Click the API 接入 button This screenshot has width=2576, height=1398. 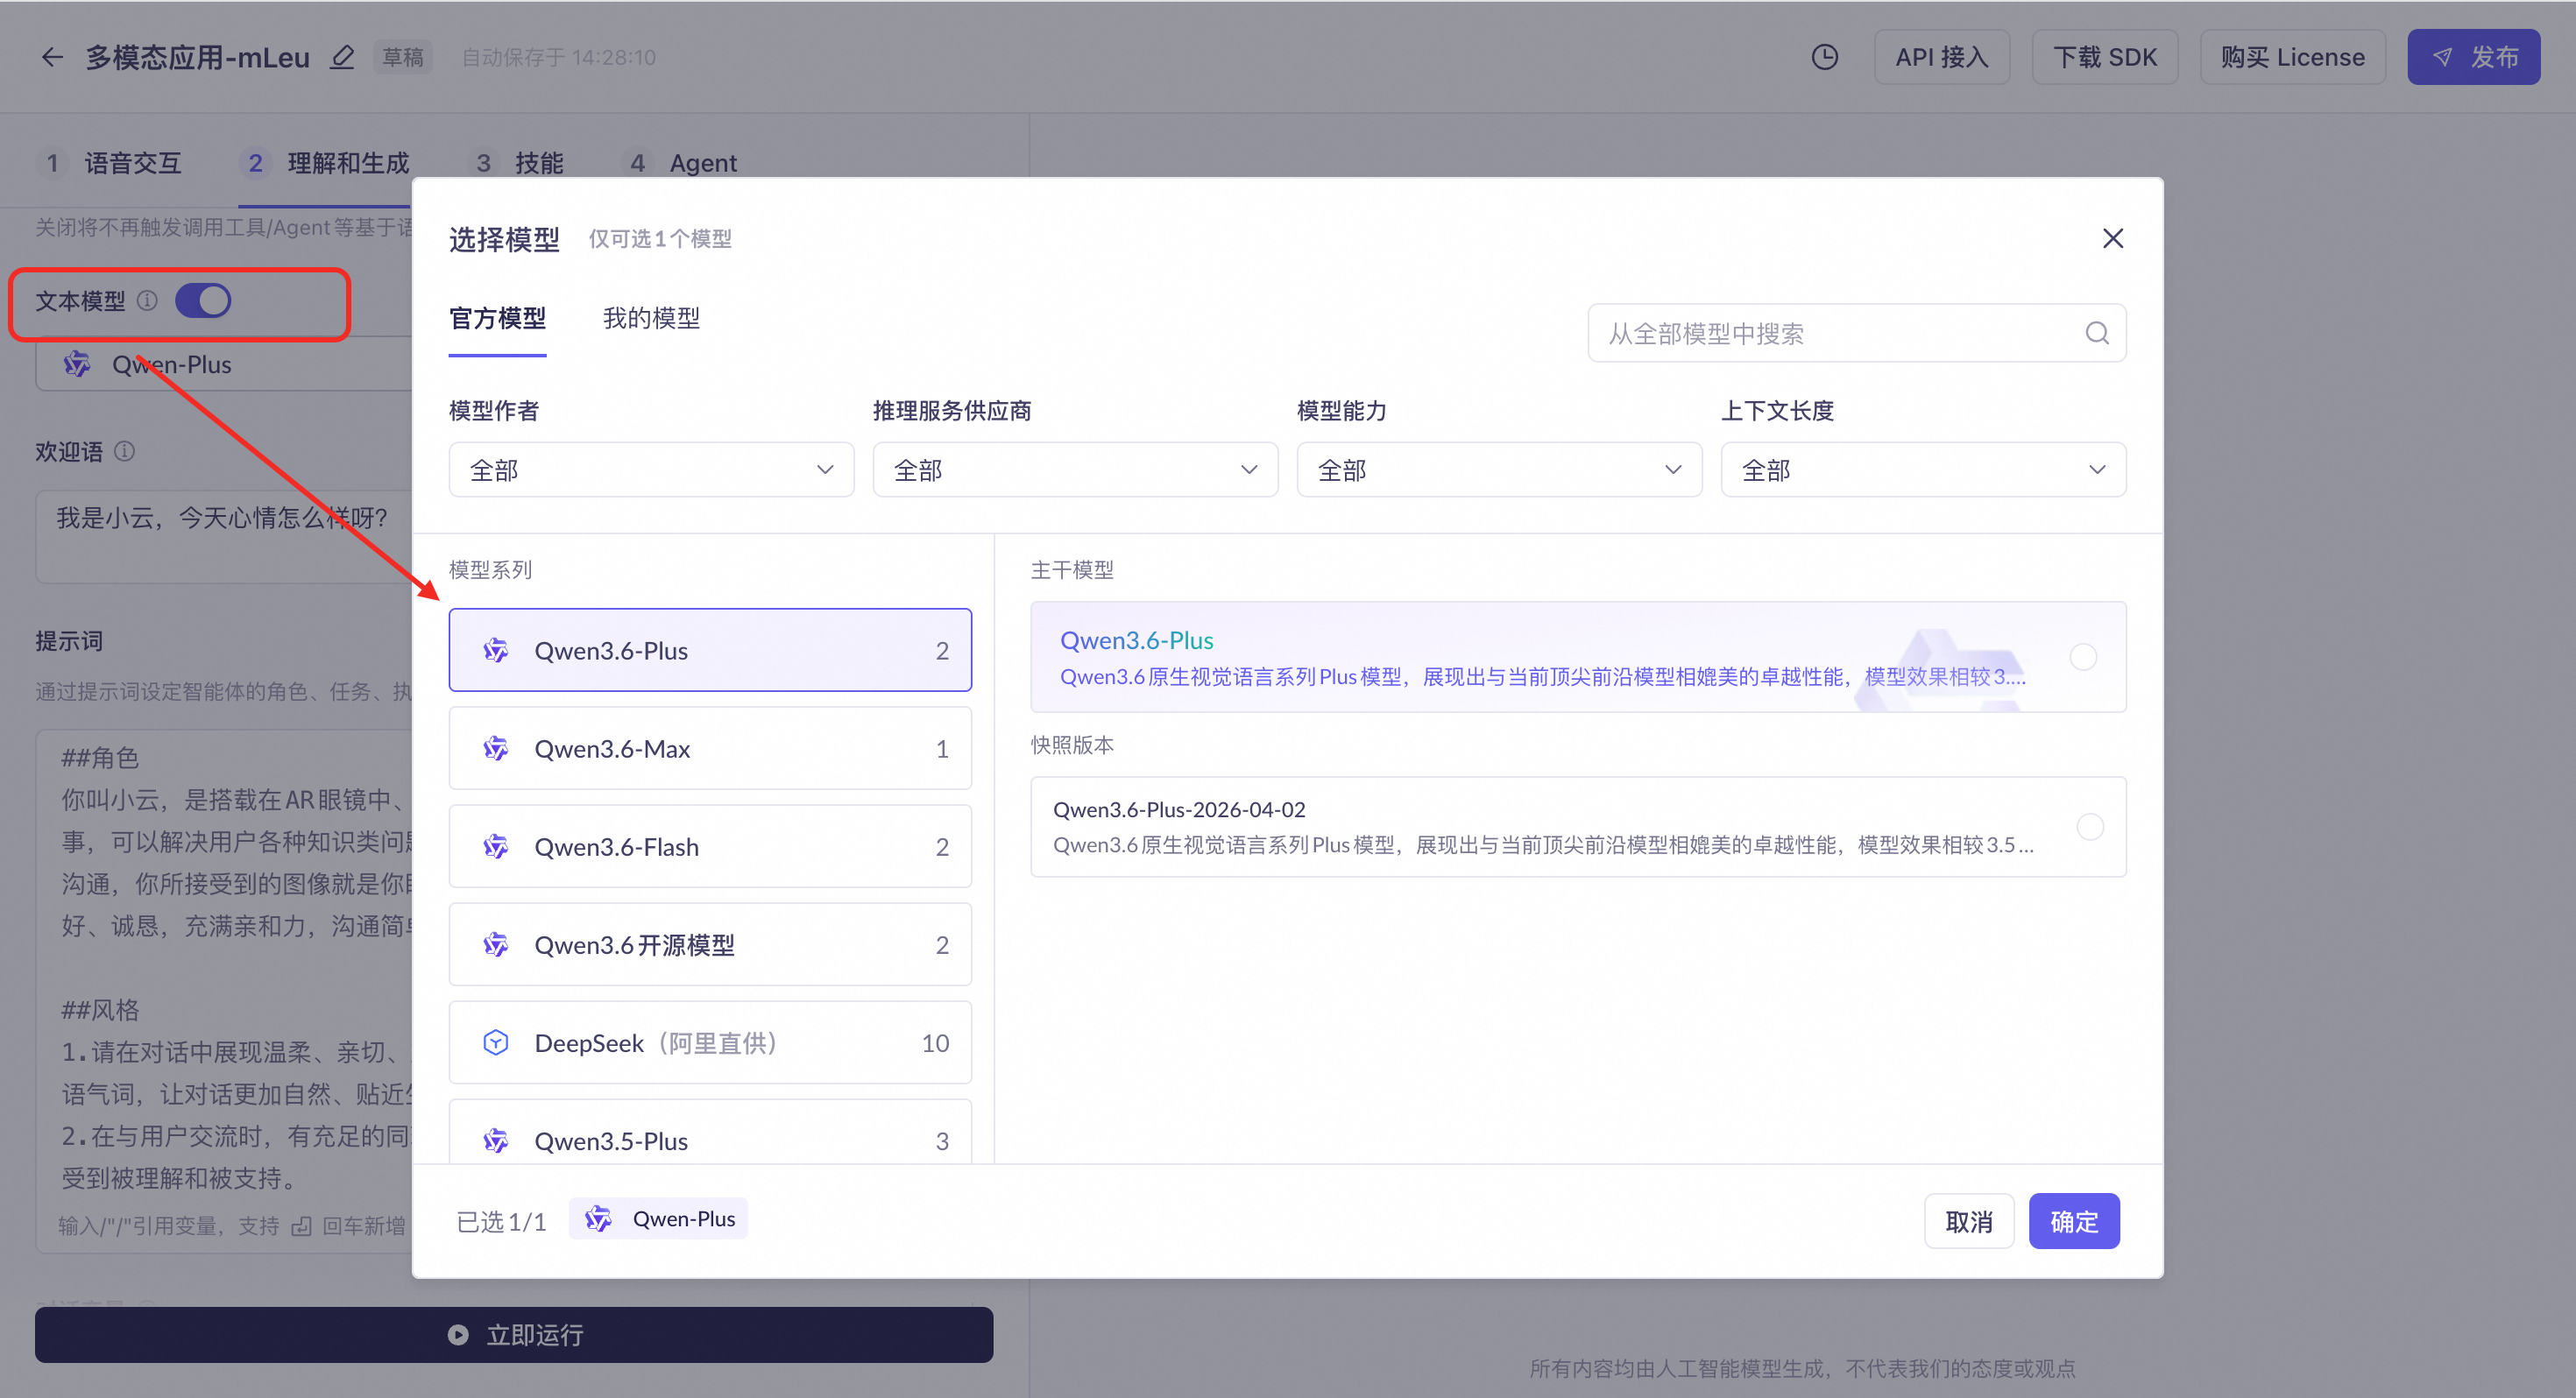1942,57
